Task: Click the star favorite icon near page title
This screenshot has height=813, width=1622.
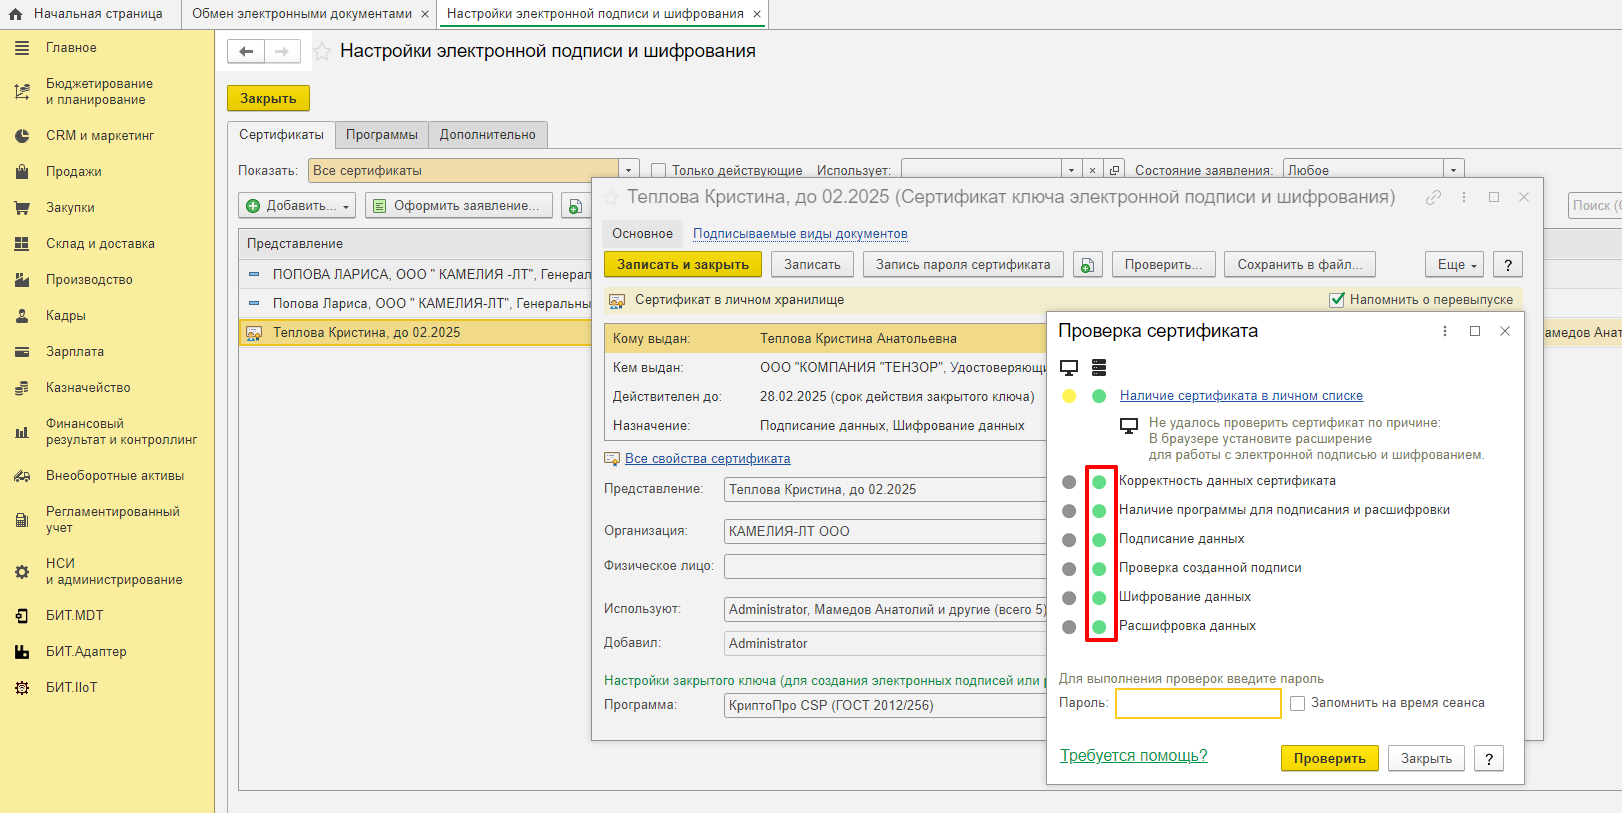Action: pyautogui.click(x=322, y=52)
